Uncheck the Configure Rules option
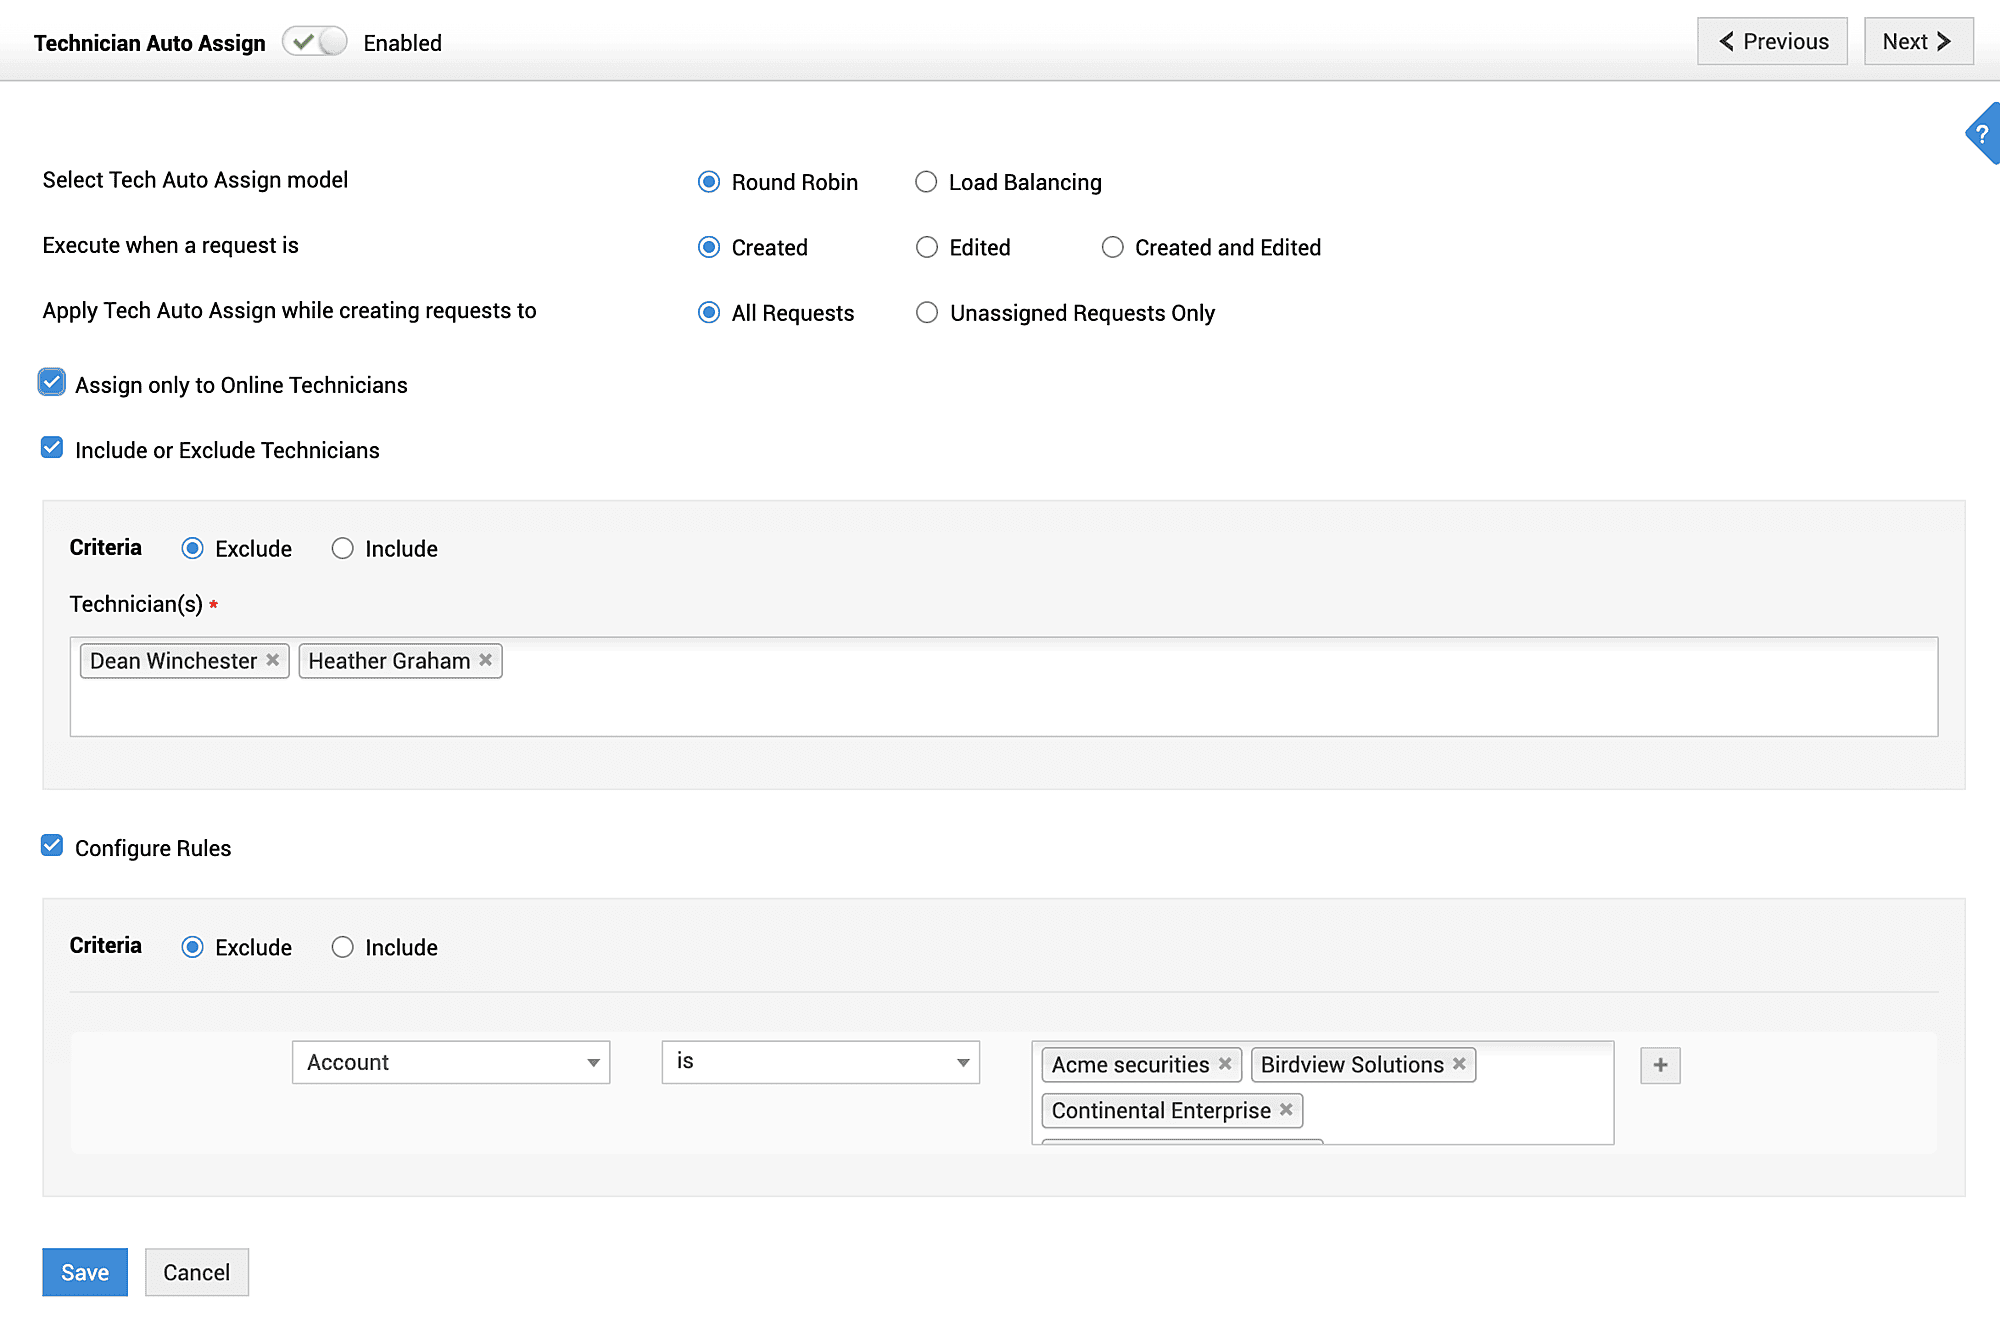Screen dimensions: 2000x1327 [51, 846]
